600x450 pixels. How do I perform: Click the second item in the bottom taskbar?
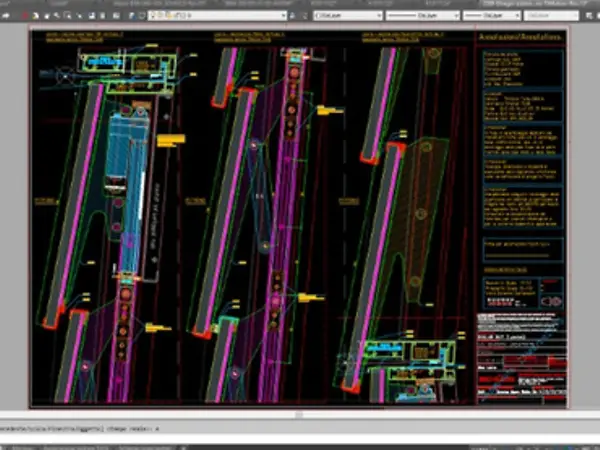tap(75, 445)
